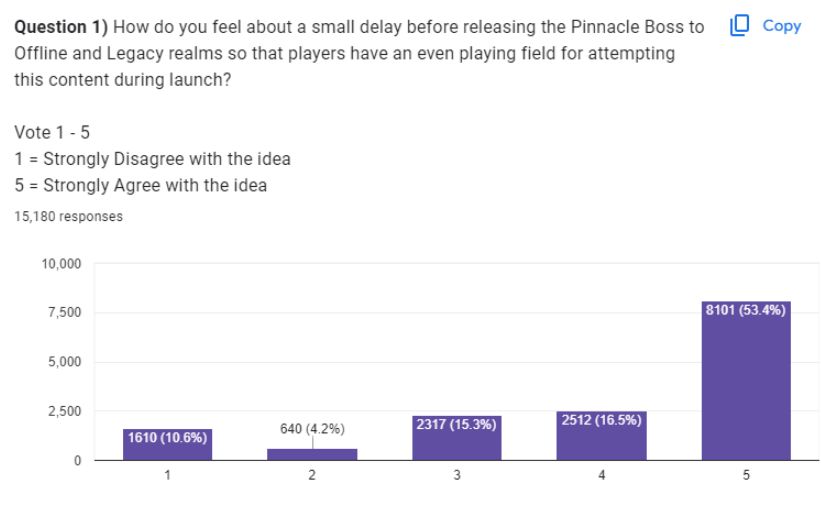Click the 2317 (15.3%) data label
The height and width of the screenshot is (508, 821).
coord(457,424)
